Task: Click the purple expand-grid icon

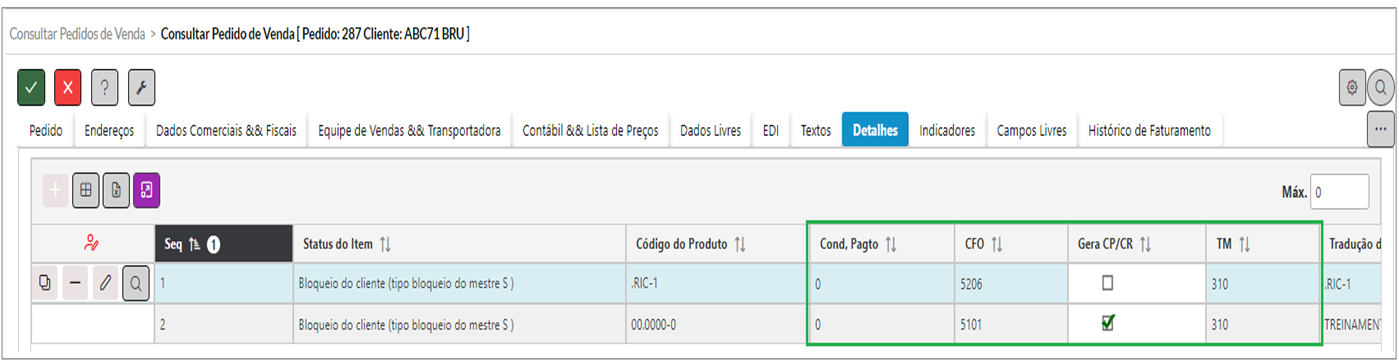Action: (146, 190)
